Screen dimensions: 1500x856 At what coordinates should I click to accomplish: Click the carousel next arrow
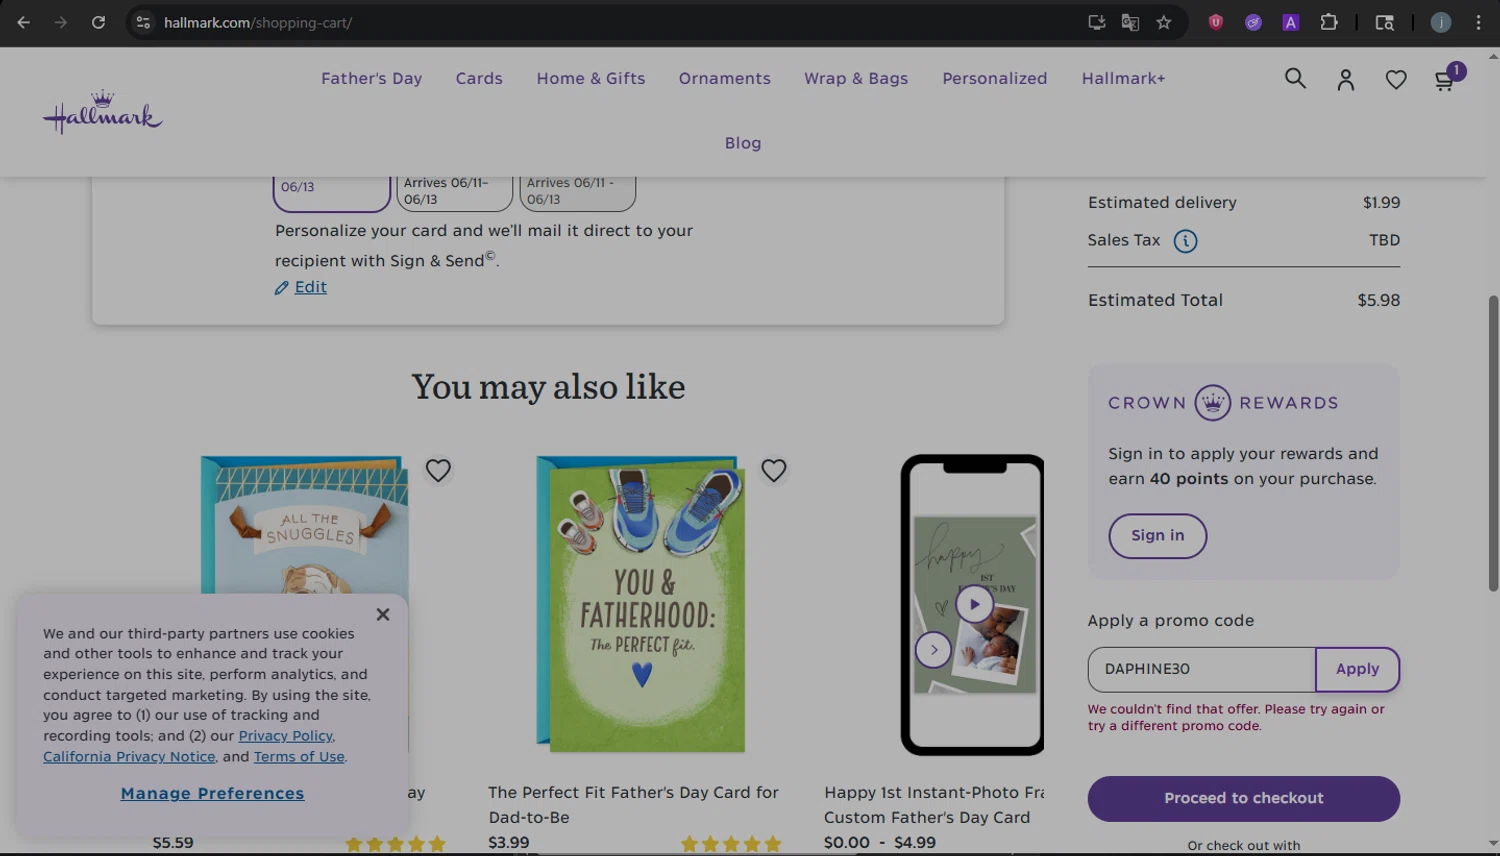(933, 650)
